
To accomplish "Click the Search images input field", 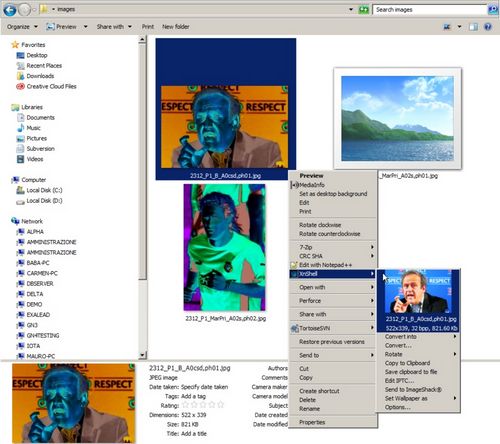I will [x=429, y=10].
